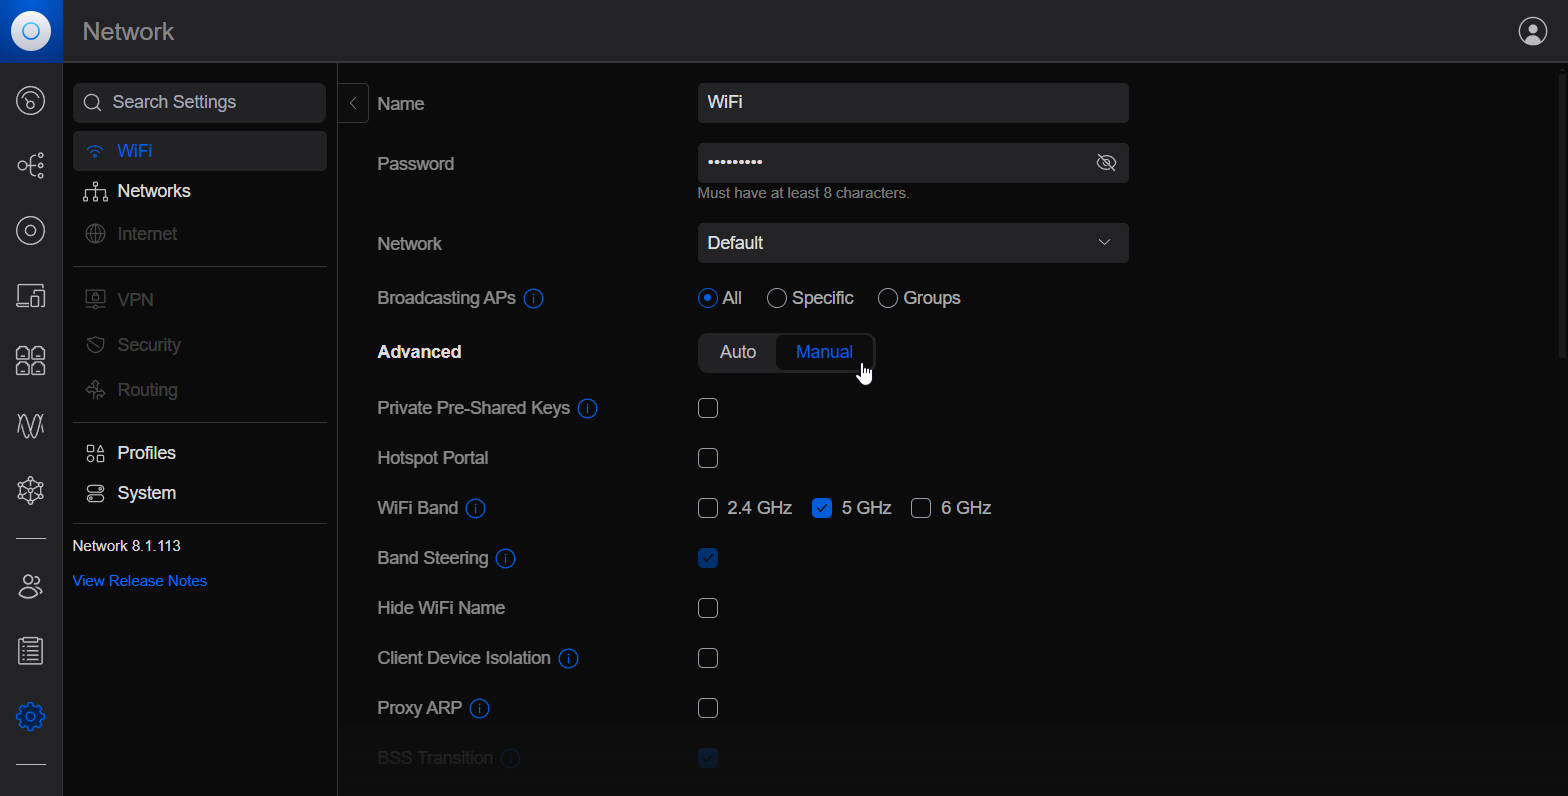Click the Network 8.1.113 version text
This screenshot has width=1568, height=796.
coord(127,546)
